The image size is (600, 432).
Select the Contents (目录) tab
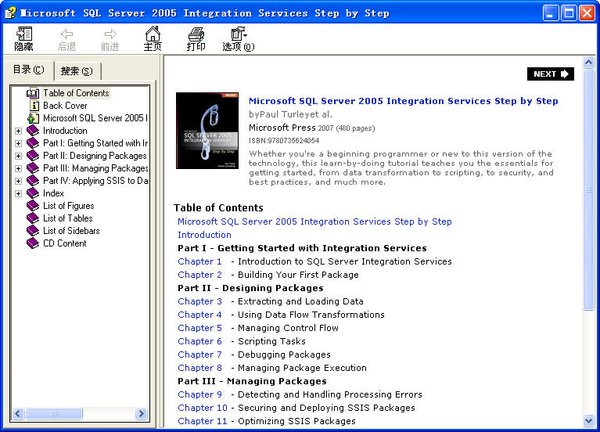pyautogui.click(x=27, y=69)
